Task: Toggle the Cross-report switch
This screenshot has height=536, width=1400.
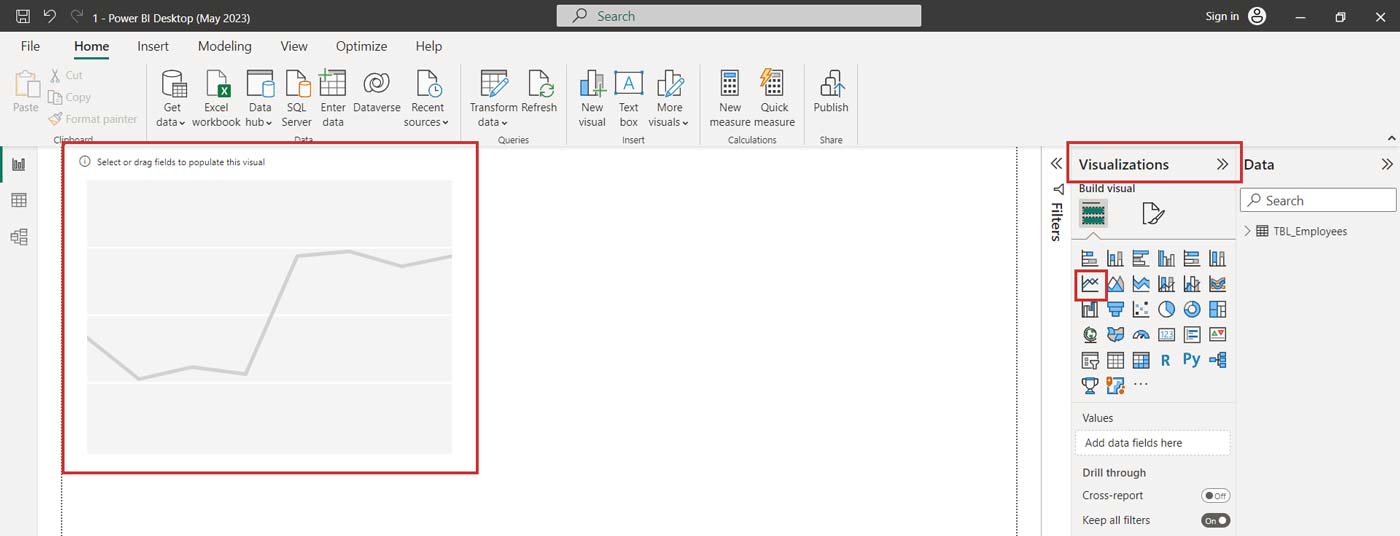Action: tap(1215, 496)
